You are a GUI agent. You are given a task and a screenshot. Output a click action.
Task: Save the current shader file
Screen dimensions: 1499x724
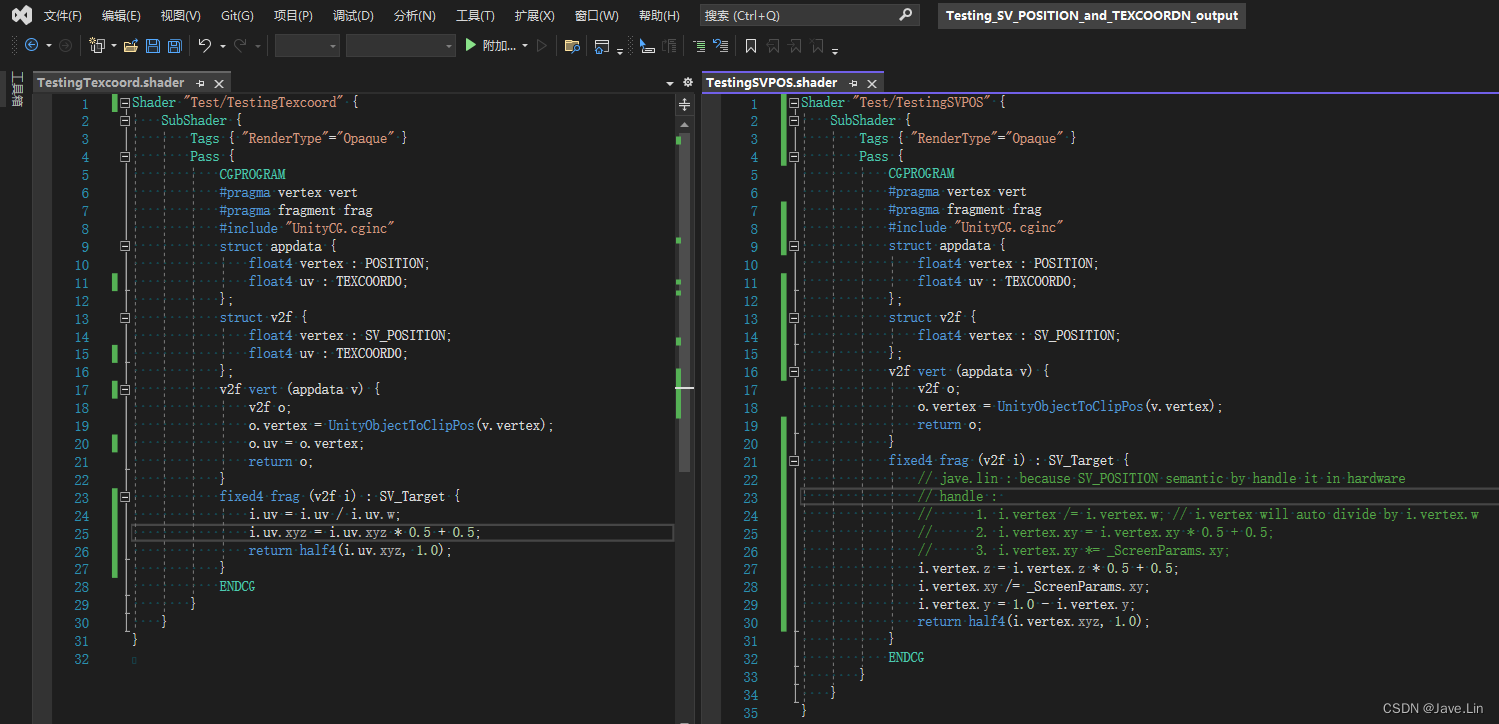click(x=153, y=45)
